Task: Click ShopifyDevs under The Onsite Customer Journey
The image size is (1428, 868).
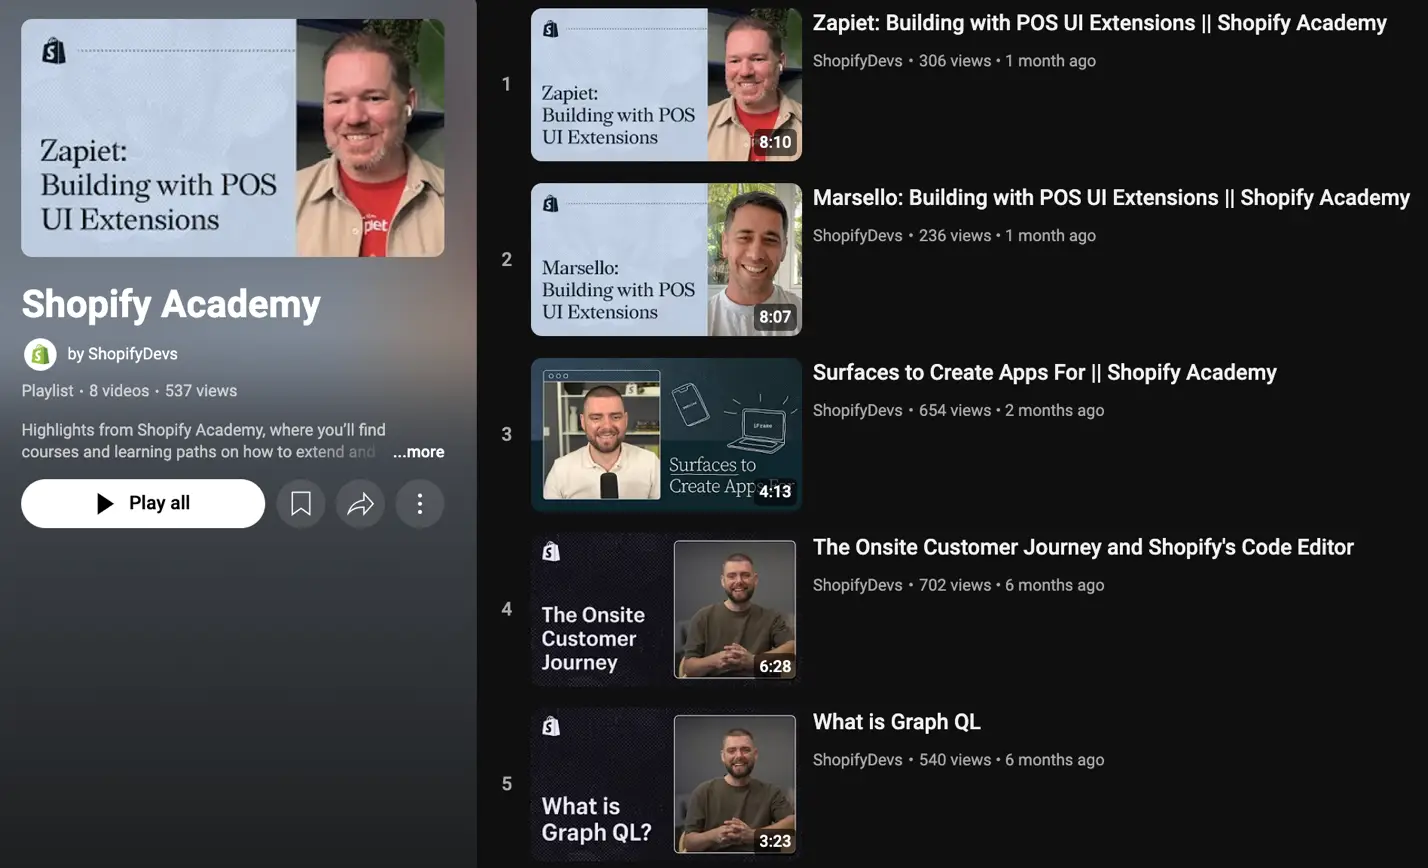Action: [858, 586]
